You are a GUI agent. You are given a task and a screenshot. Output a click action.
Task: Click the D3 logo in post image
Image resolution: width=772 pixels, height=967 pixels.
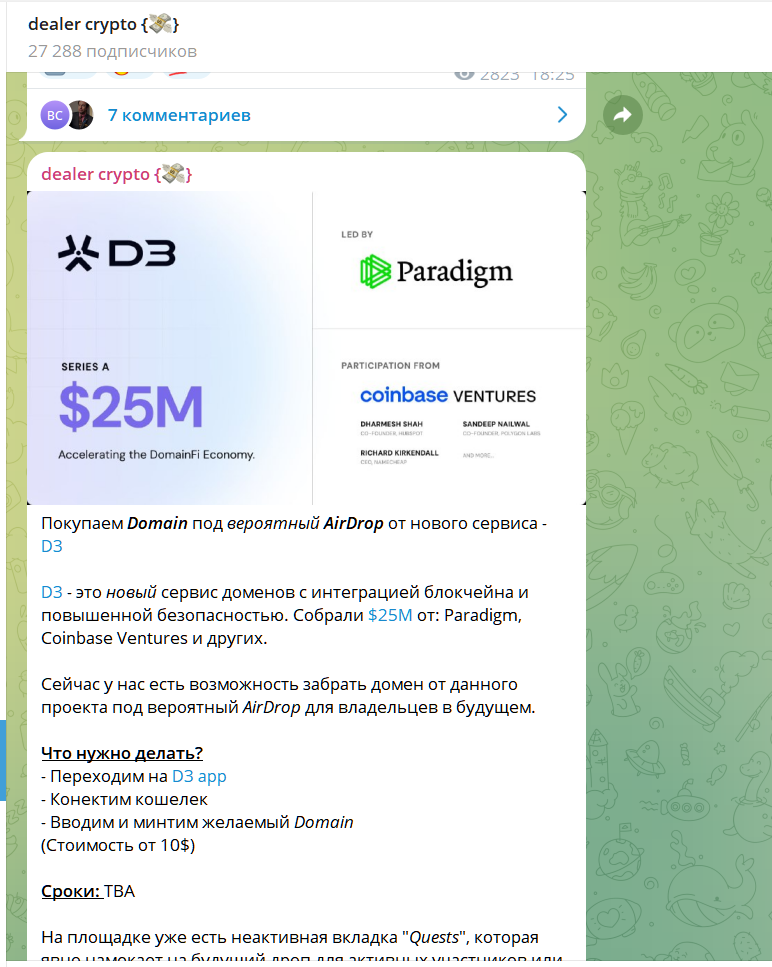pyautogui.click(x=117, y=255)
